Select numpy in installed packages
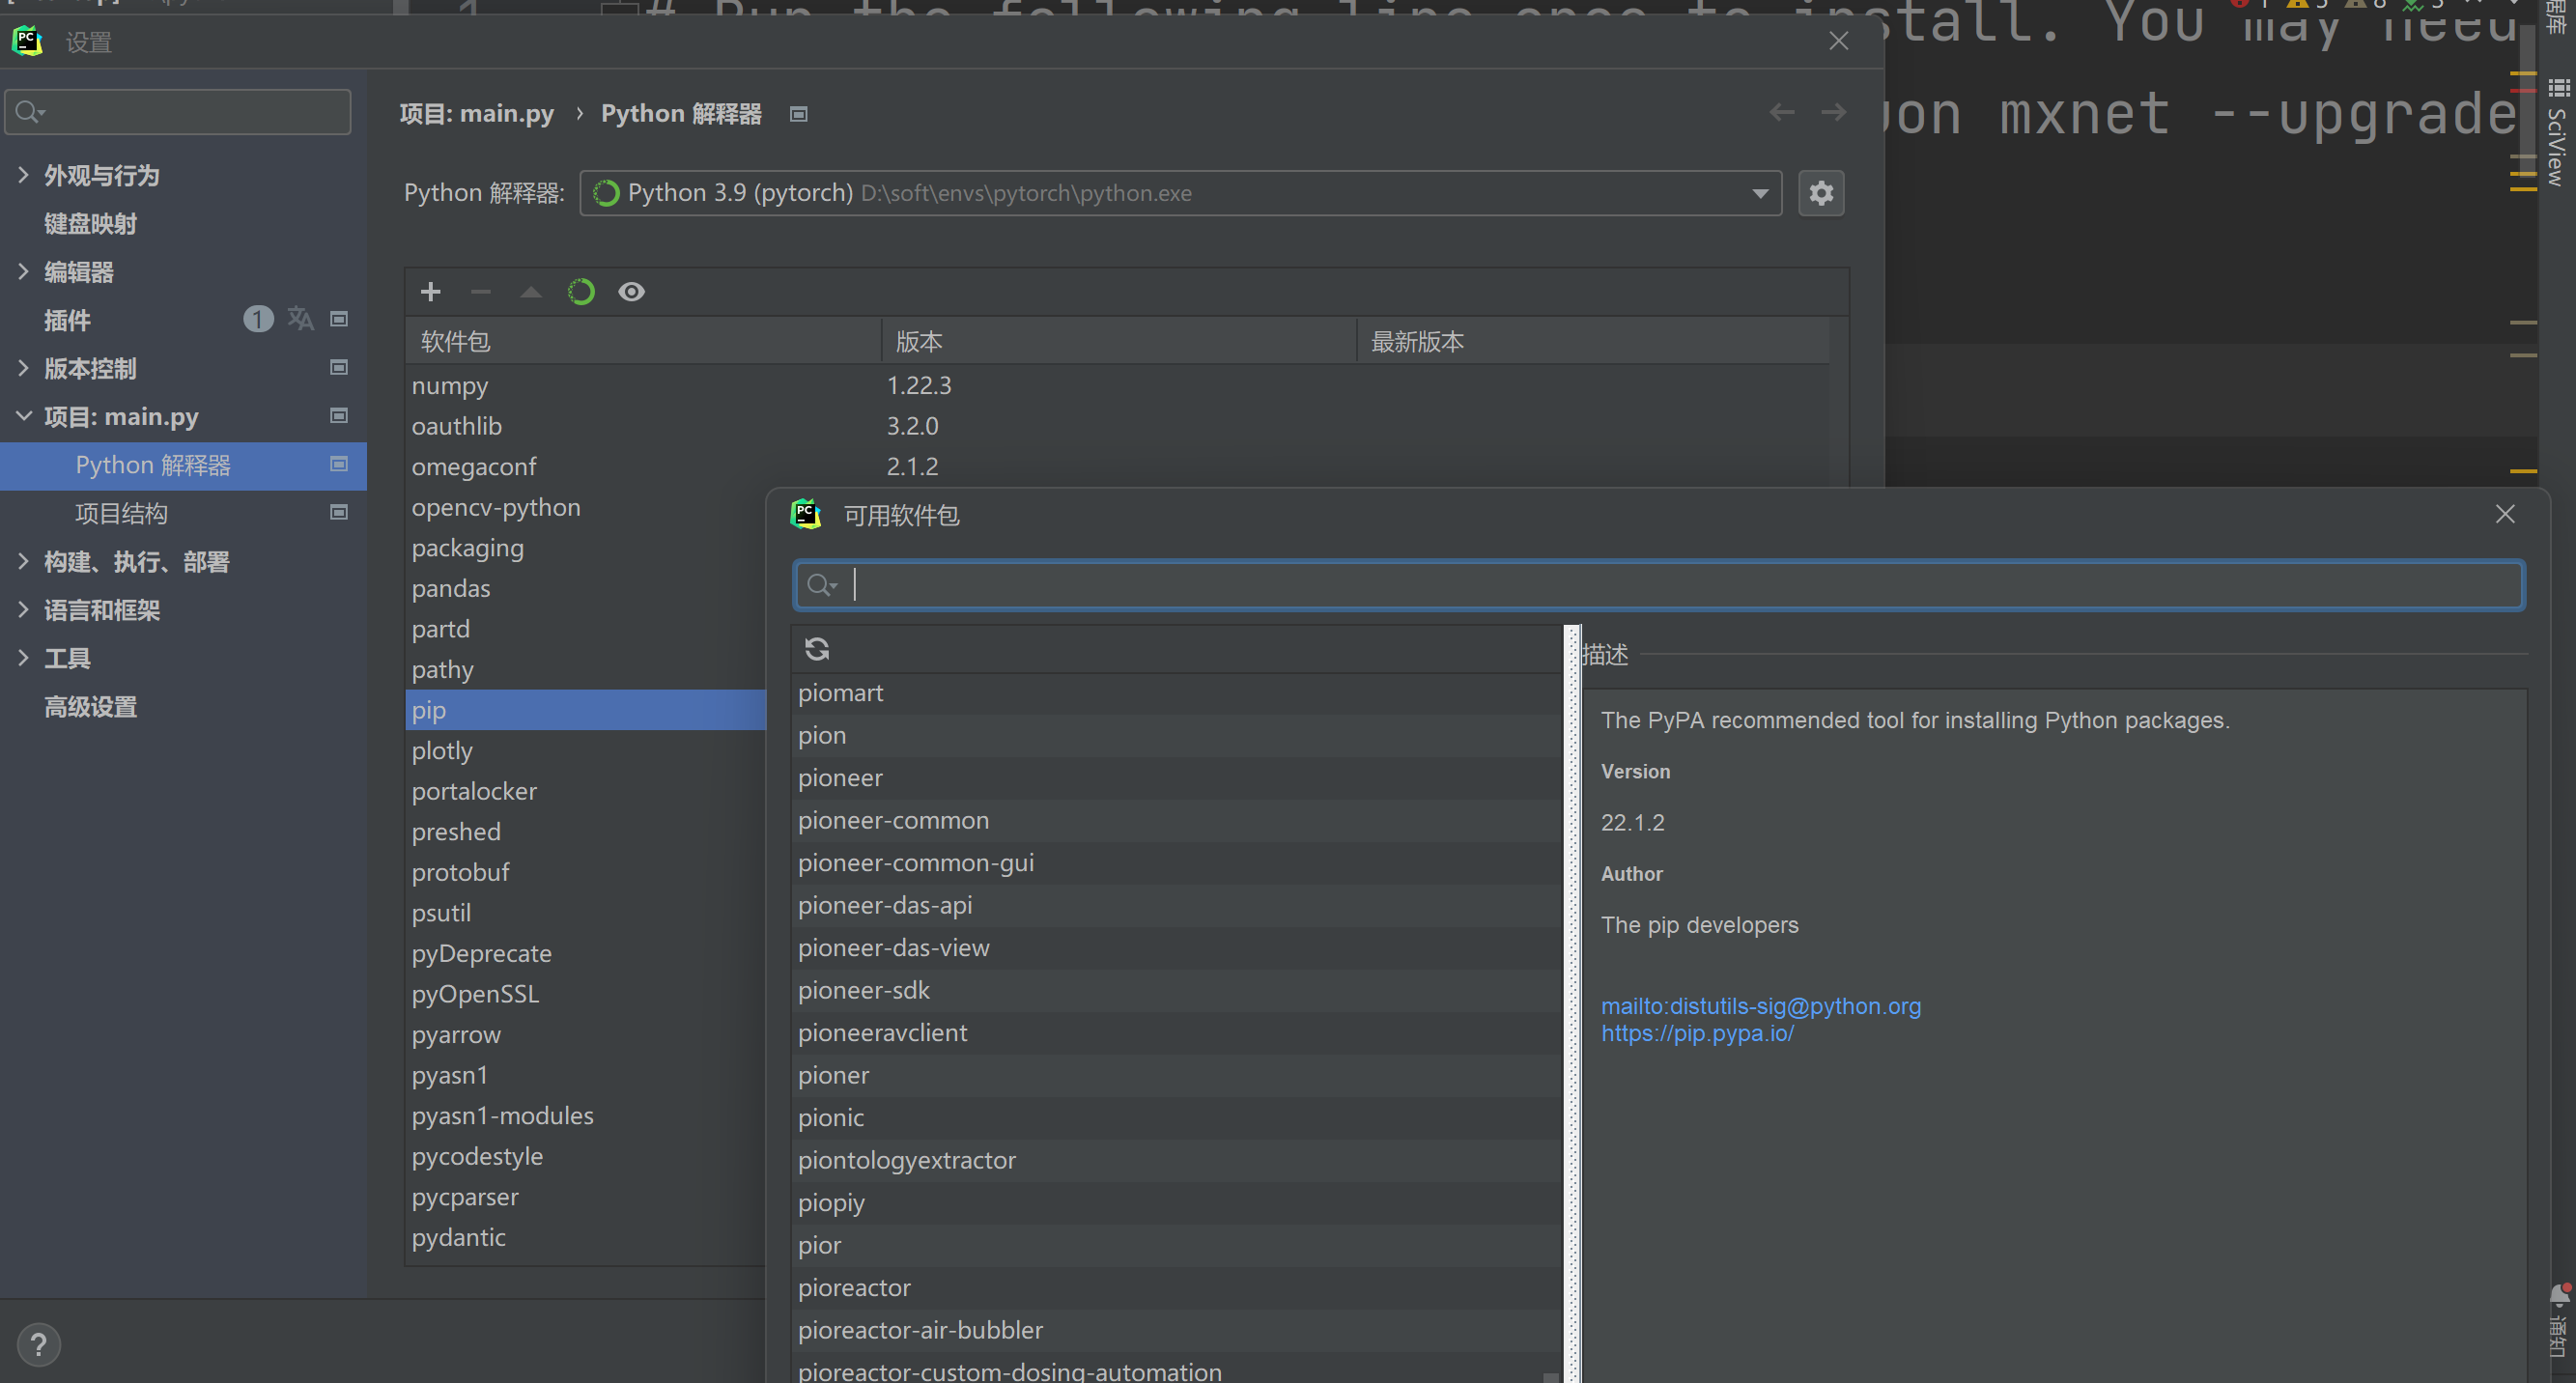The width and height of the screenshot is (2576, 1383). pyautogui.click(x=450, y=385)
